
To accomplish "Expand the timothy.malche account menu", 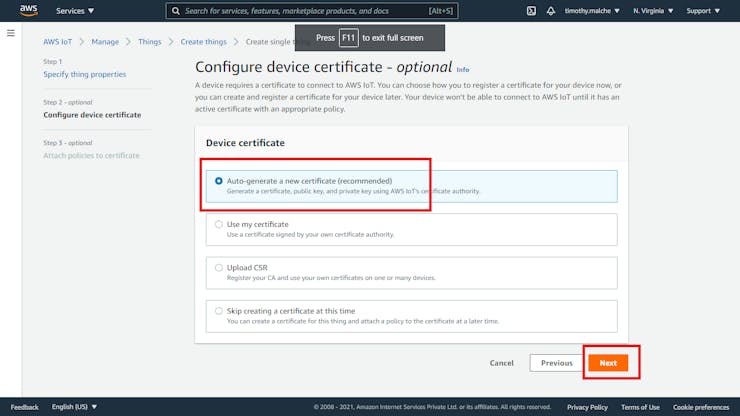I will coord(592,11).
